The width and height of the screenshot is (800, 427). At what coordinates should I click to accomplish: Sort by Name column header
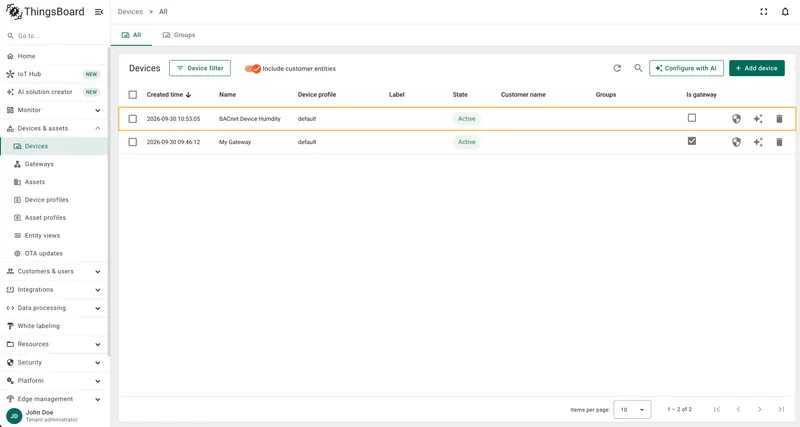pos(228,95)
